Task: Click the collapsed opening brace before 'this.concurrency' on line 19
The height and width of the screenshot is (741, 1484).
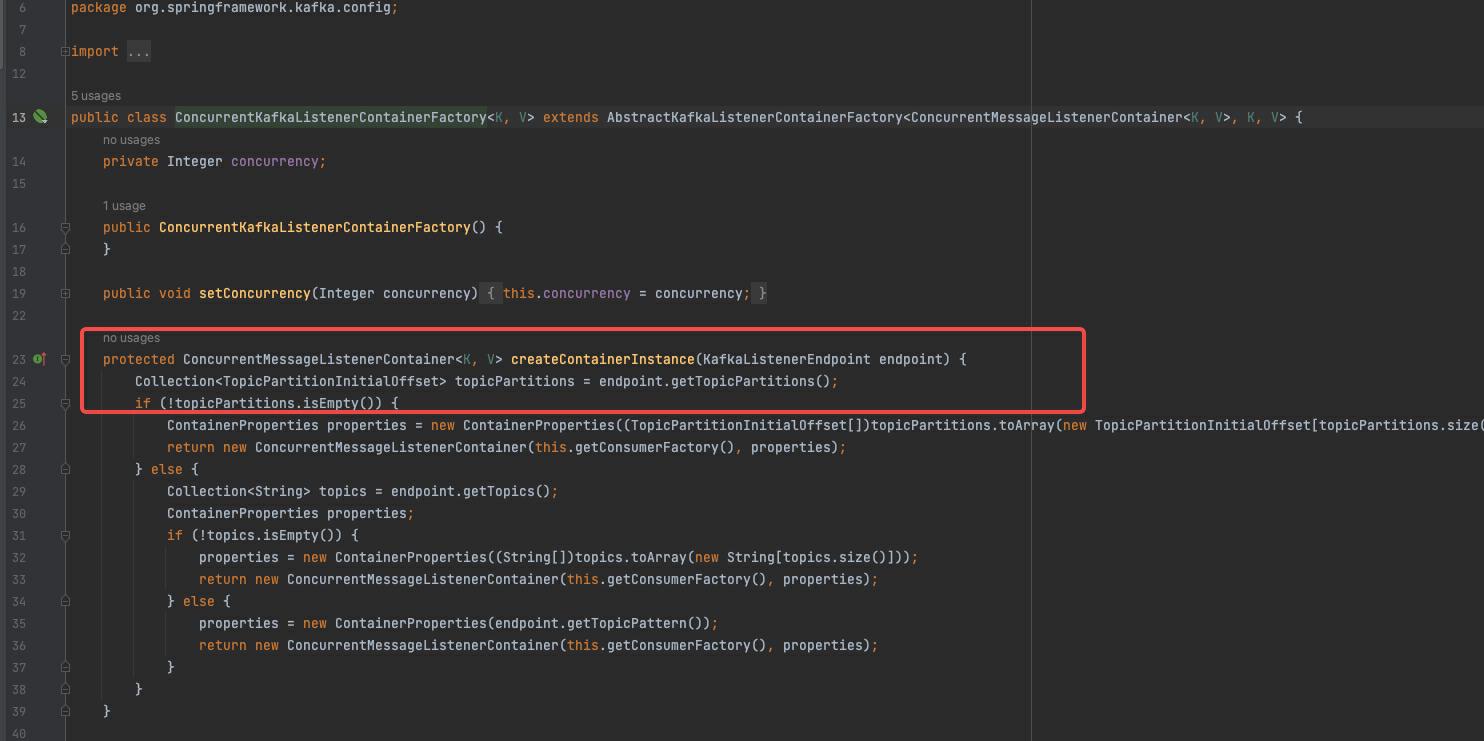Action: (491, 293)
